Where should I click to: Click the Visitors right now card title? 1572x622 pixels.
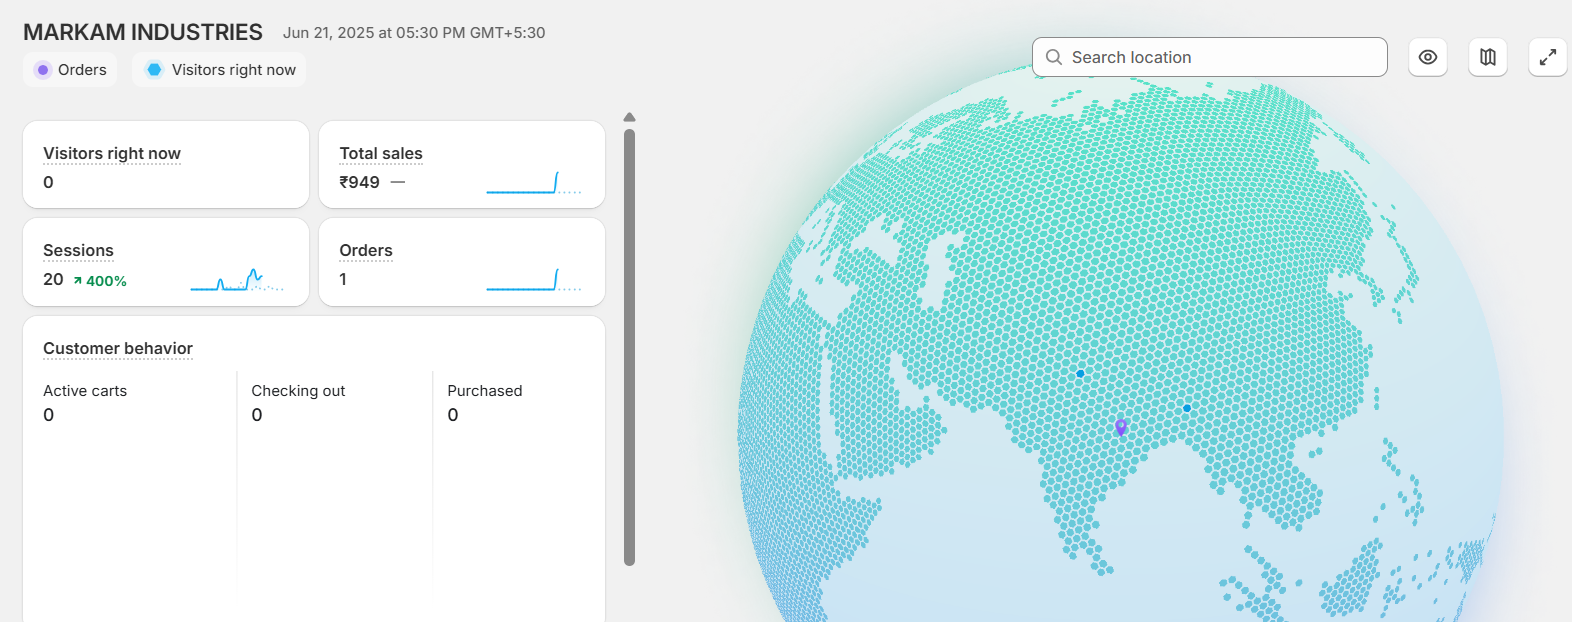[111, 154]
